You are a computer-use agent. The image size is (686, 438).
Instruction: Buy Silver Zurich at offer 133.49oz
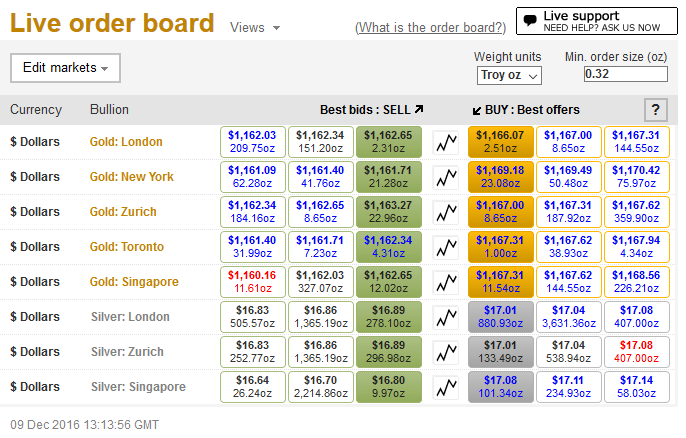(x=500, y=352)
